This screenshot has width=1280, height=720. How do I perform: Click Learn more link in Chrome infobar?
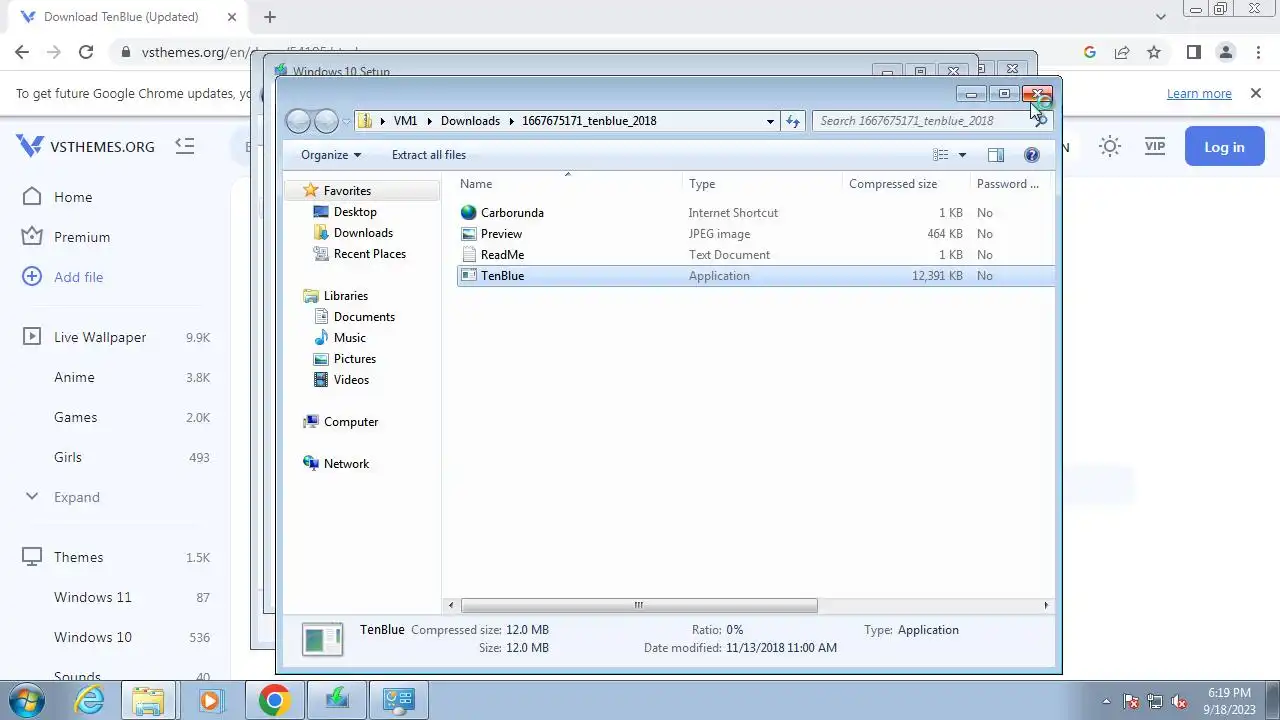pyautogui.click(x=1199, y=94)
